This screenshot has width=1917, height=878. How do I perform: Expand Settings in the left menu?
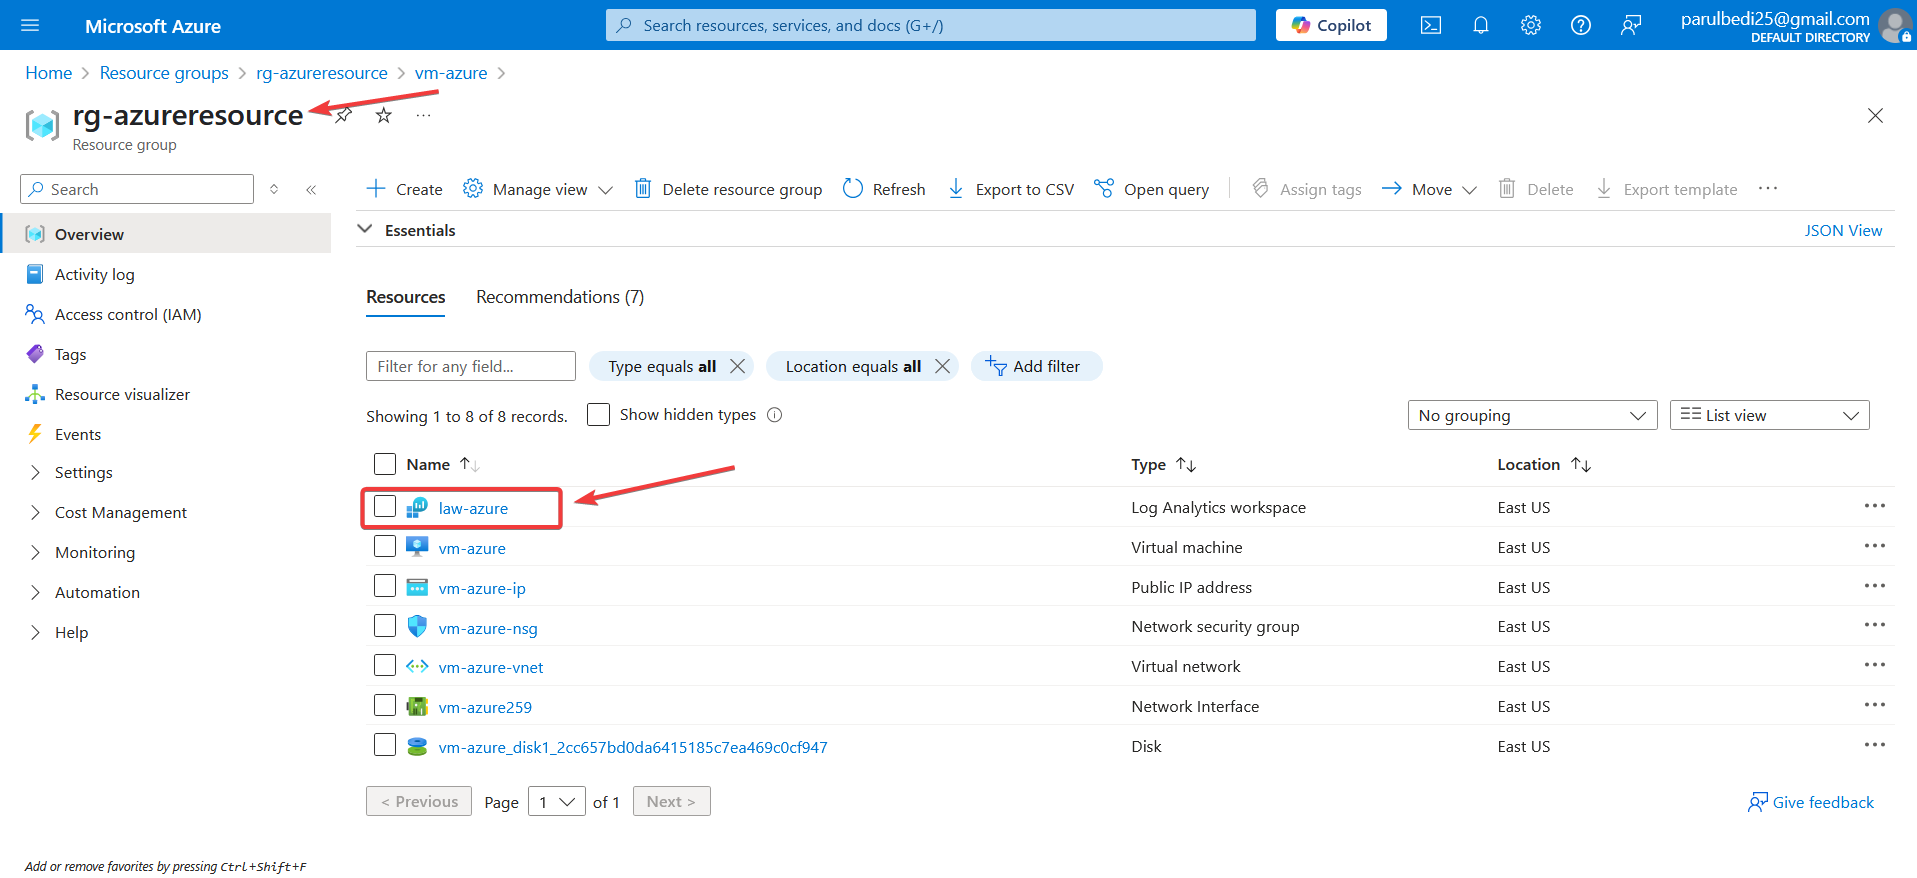click(83, 472)
